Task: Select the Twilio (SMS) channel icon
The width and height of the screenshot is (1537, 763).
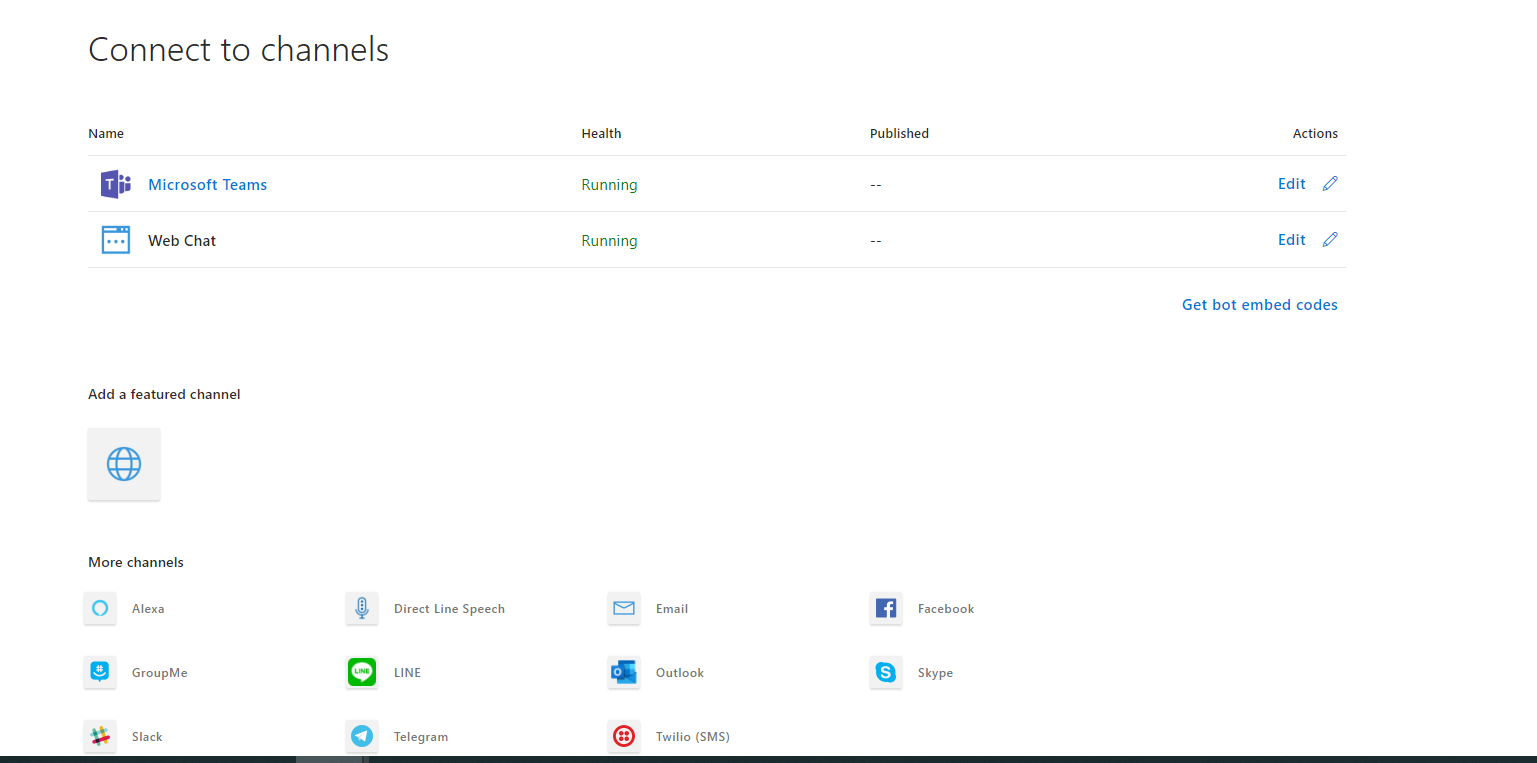Action: (624, 736)
